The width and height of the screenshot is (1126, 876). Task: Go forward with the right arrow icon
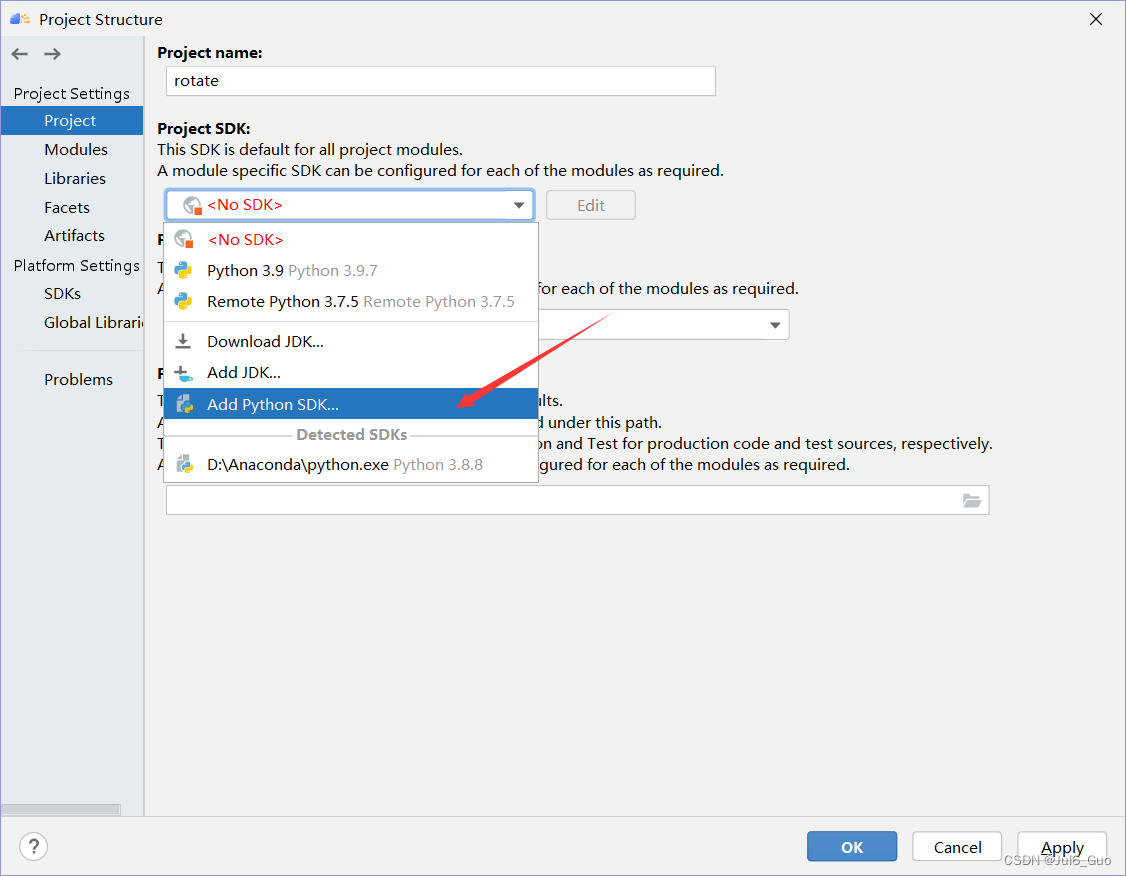[52, 54]
